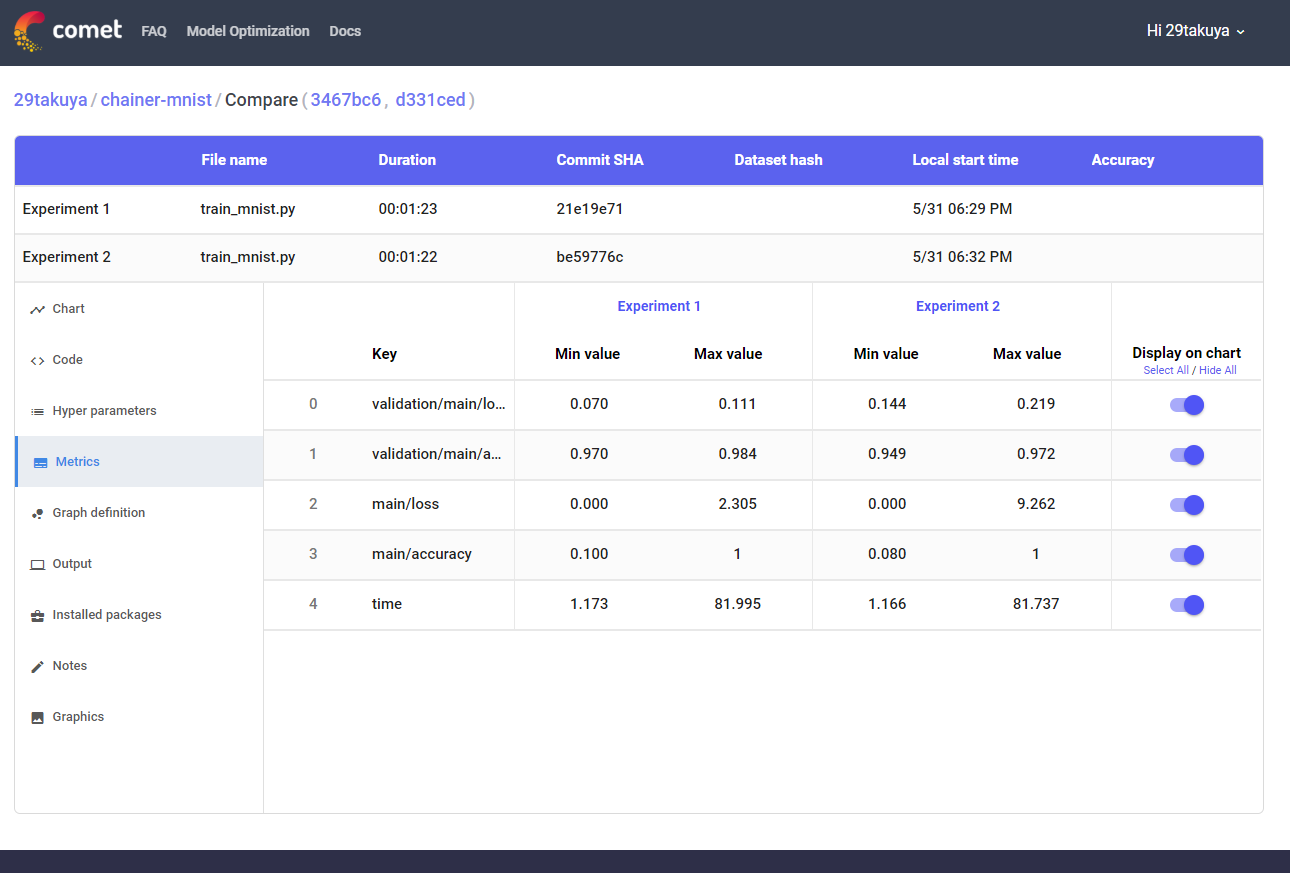The width and height of the screenshot is (1290, 873).
Task: Open the Output monitor icon
Action: pos(37,564)
